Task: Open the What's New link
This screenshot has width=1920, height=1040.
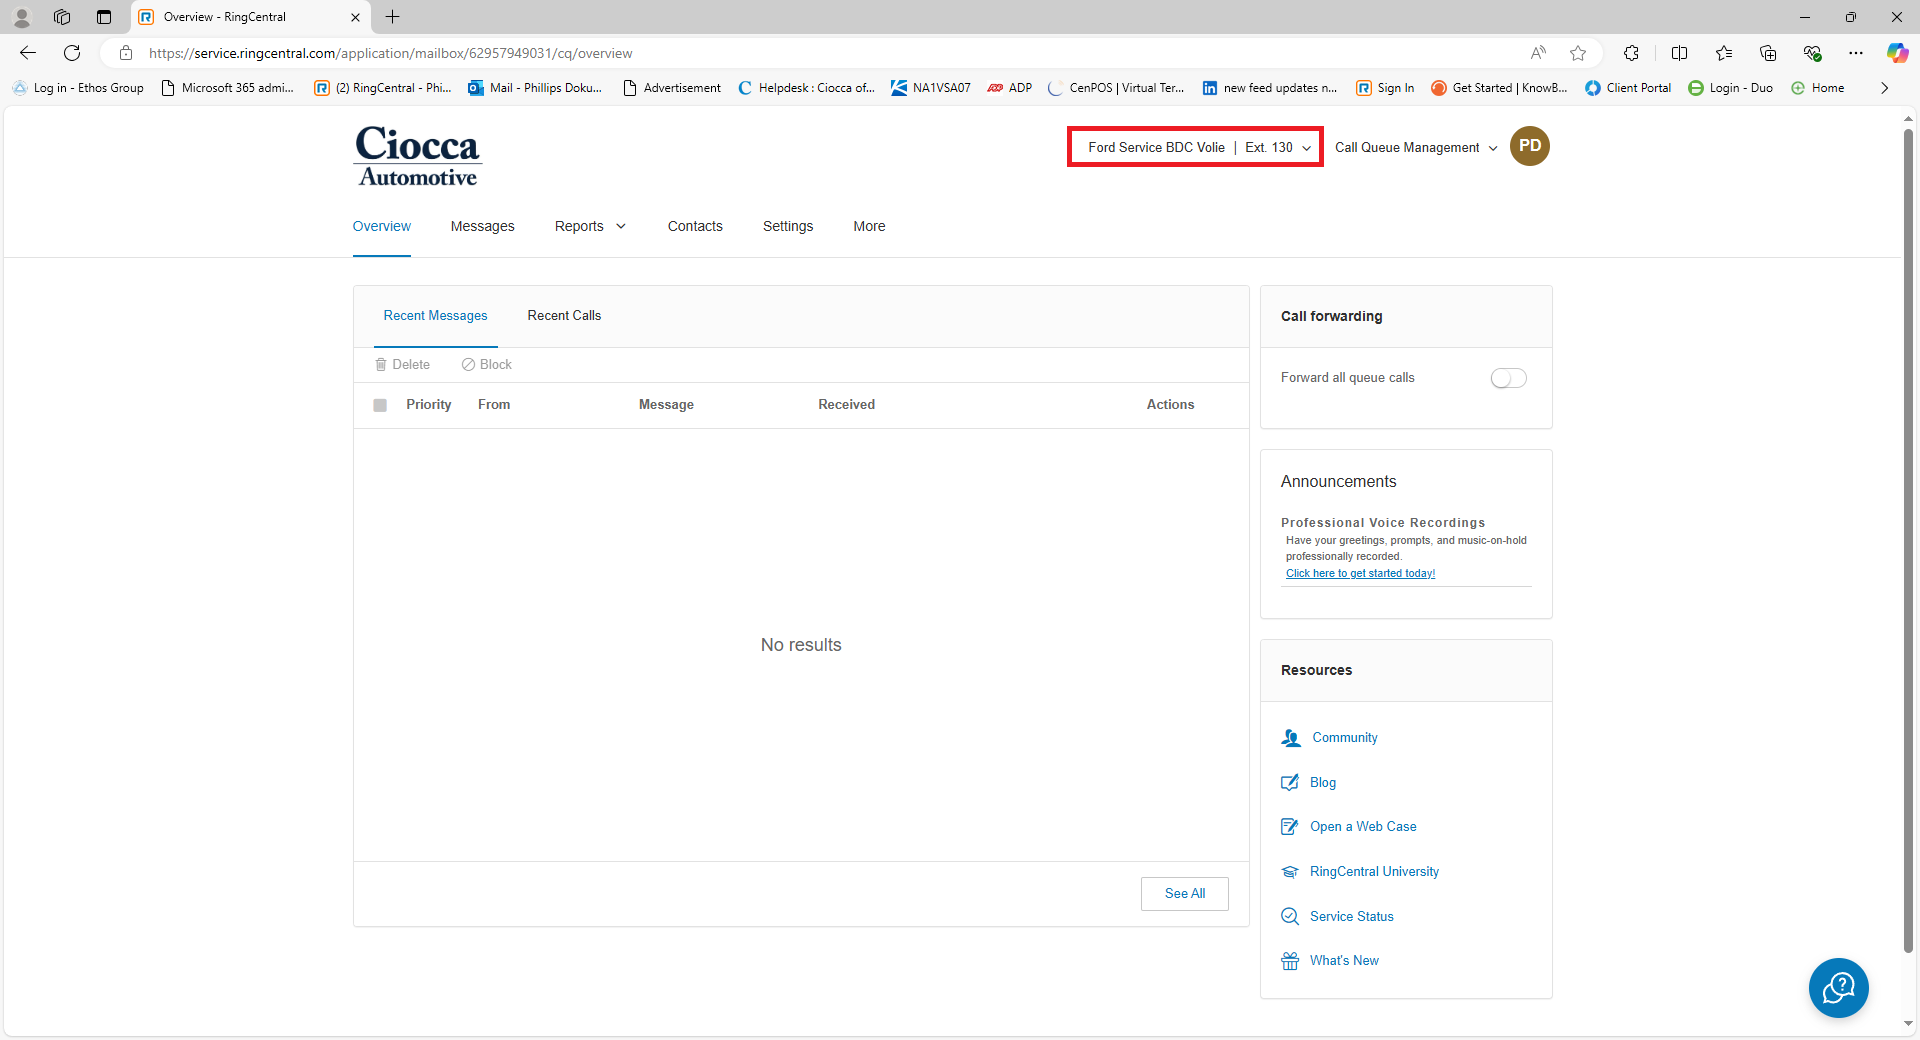Action: click(1344, 961)
